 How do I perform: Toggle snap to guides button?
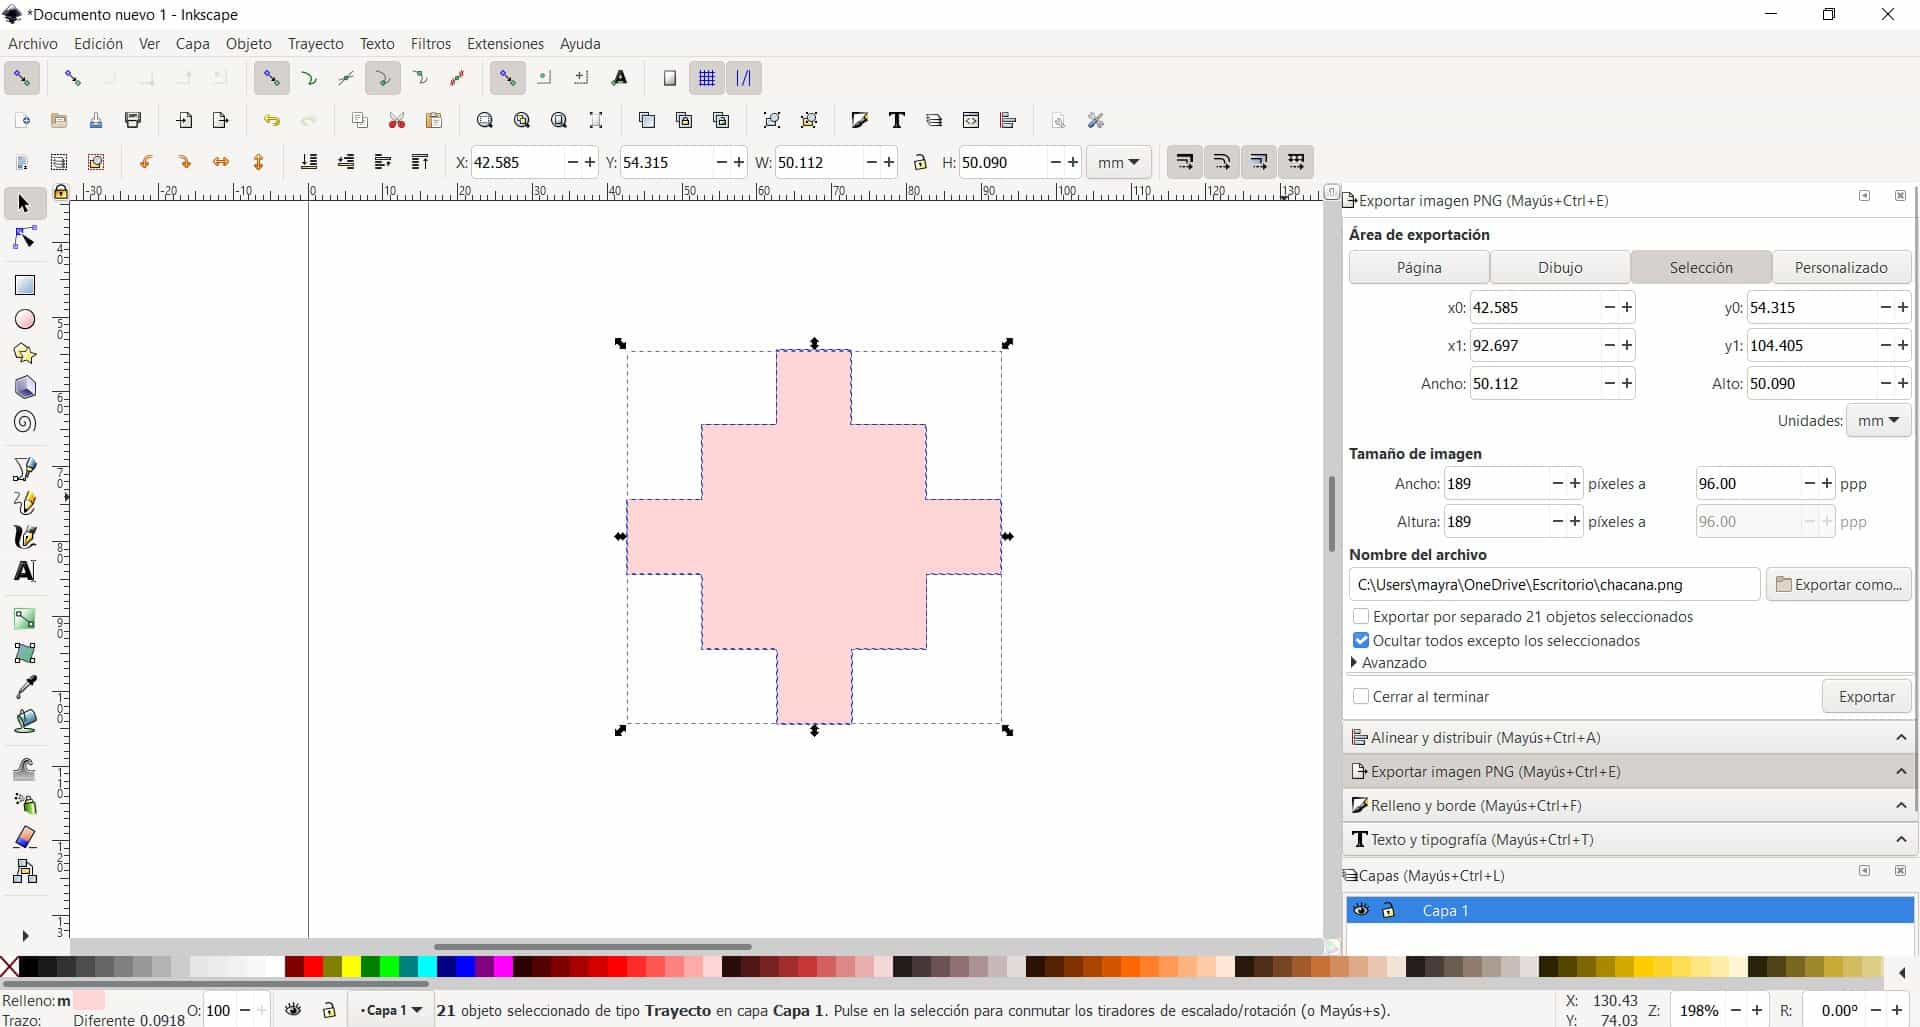tap(744, 78)
